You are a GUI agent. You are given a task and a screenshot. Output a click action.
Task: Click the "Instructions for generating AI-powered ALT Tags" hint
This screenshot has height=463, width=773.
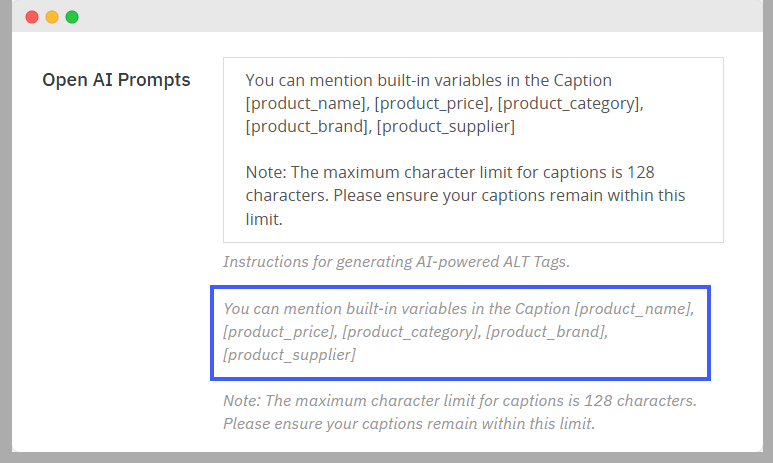point(397,262)
